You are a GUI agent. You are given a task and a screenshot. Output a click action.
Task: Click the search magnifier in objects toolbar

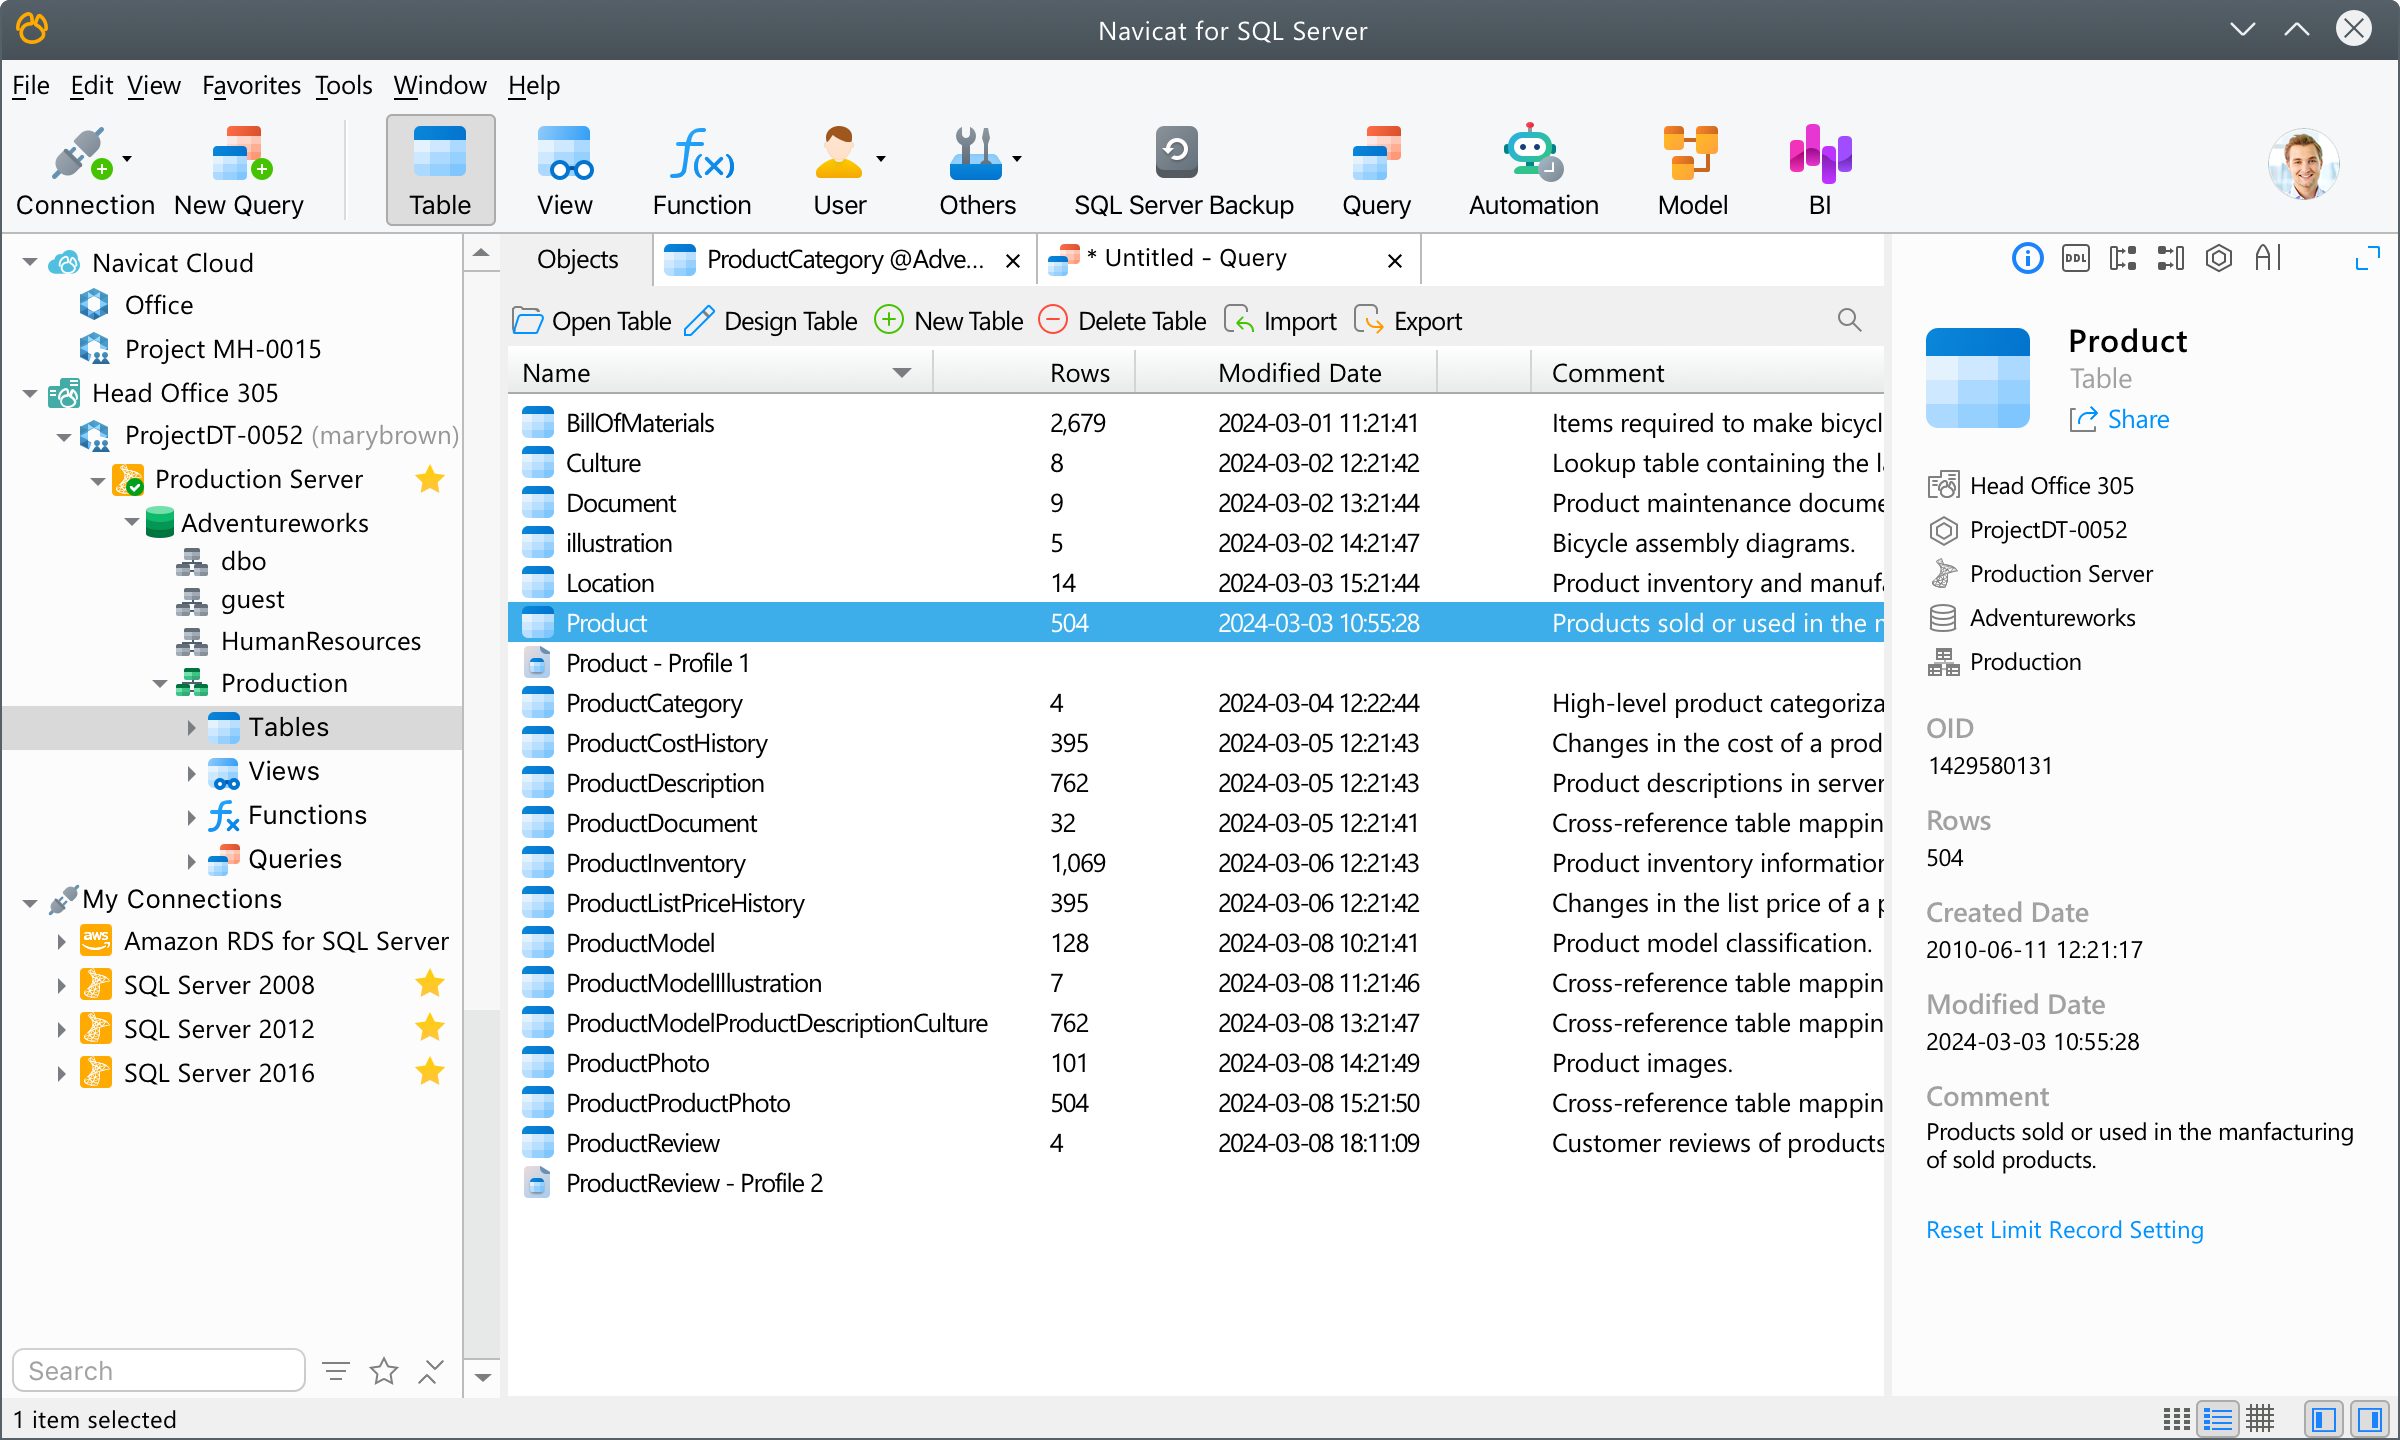pos(1849,320)
